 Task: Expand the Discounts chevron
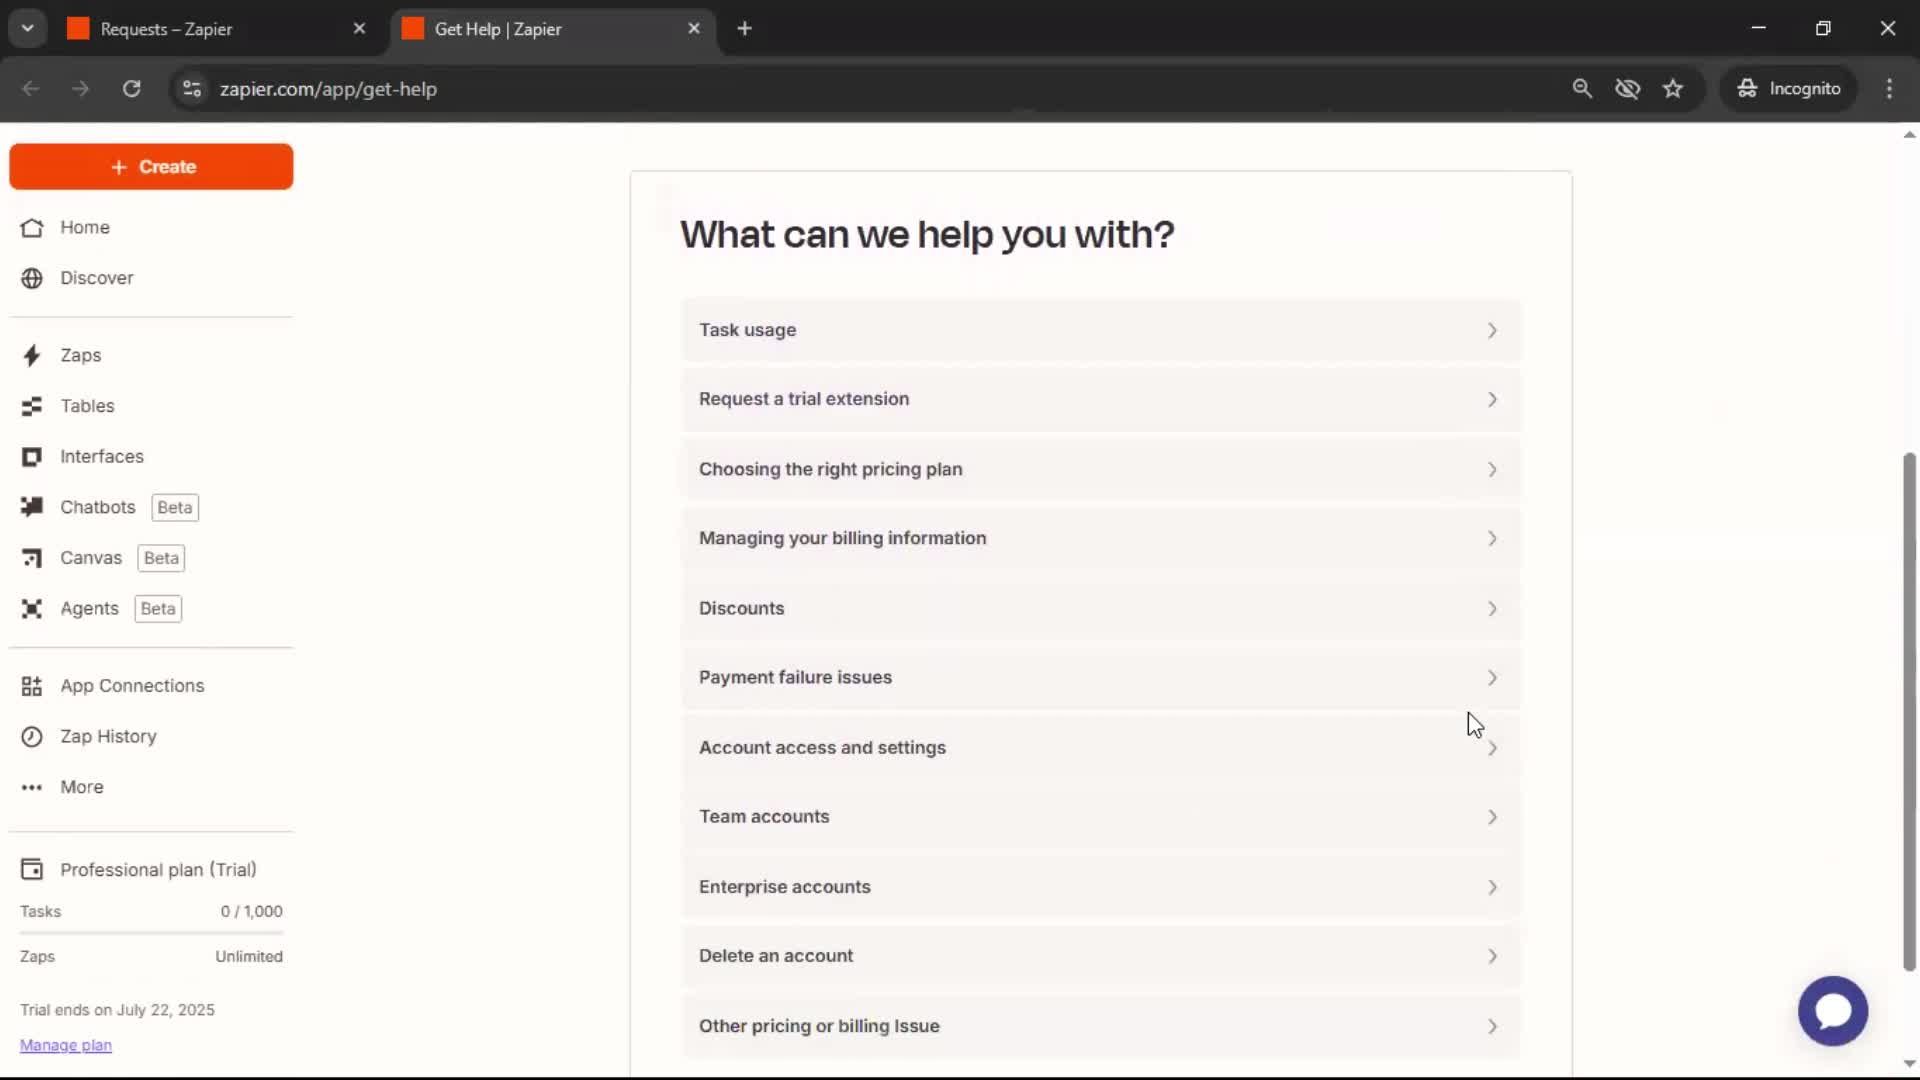pyautogui.click(x=1492, y=609)
